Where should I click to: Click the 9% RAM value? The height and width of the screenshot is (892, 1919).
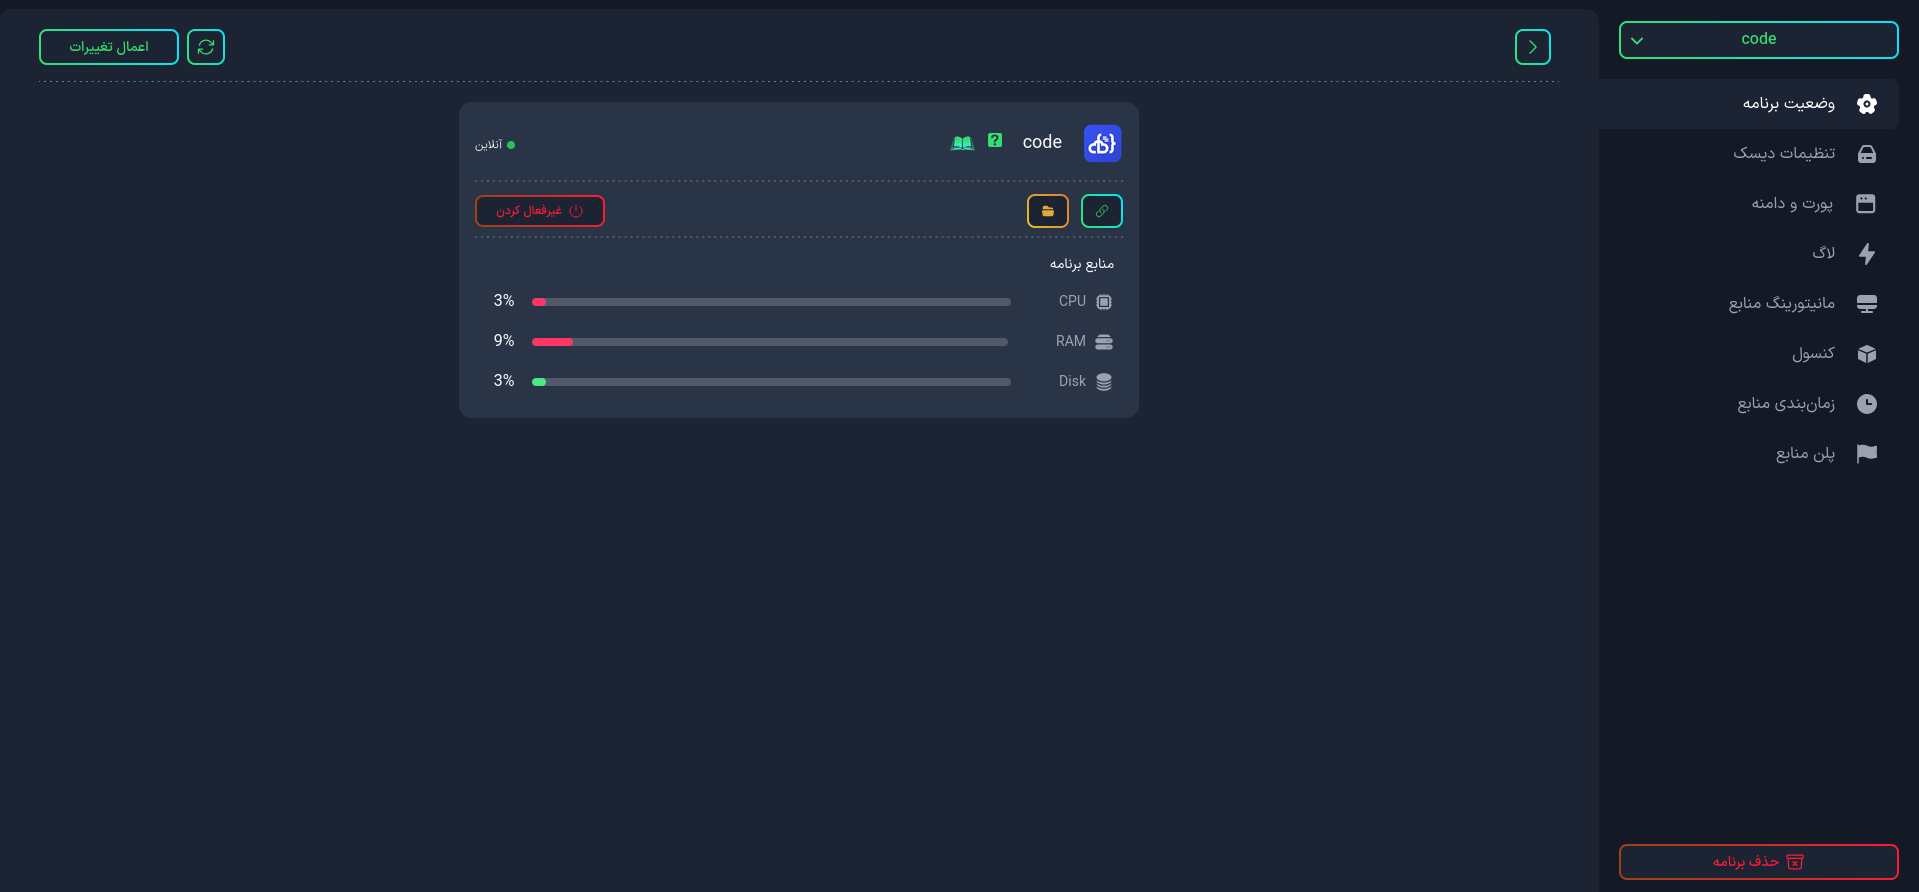(504, 341)
